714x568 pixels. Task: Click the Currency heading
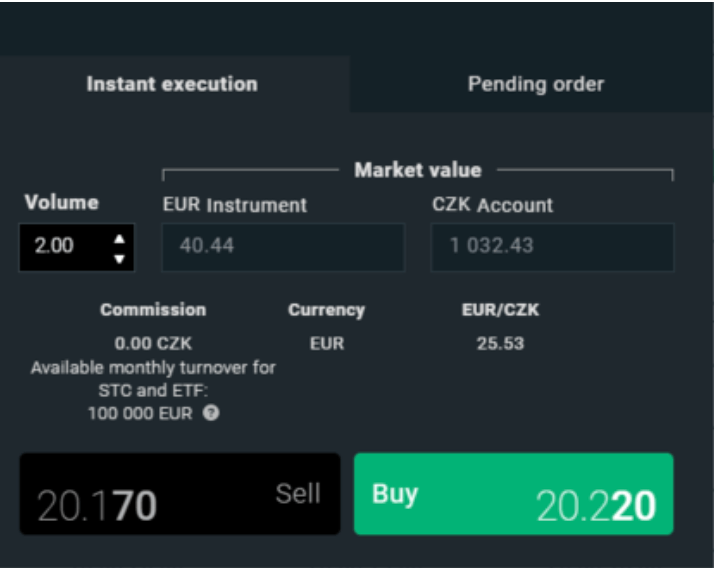[x=326, y=310]
